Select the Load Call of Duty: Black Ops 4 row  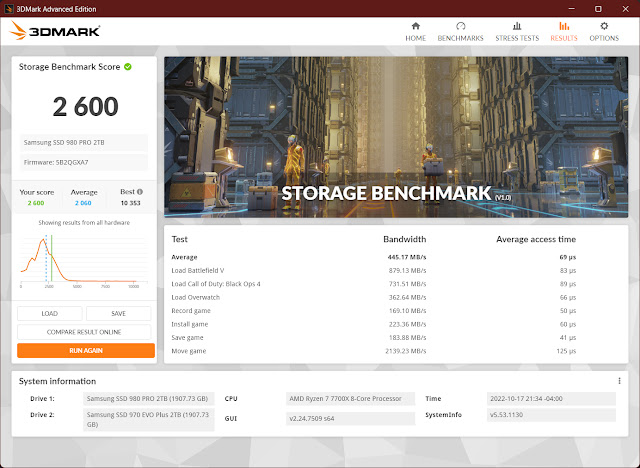click(x=373, y=284)
